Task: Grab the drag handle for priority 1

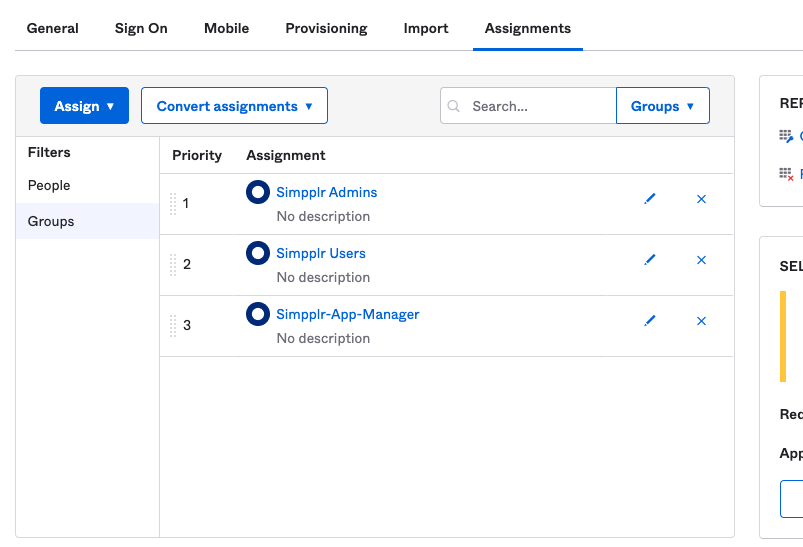Action: [x=173, y=204]
